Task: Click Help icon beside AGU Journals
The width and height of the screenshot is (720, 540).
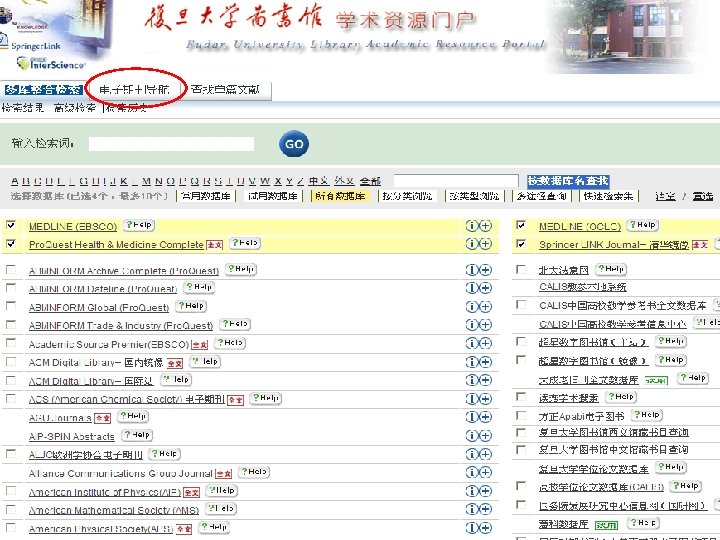Action: click(133, 416)
